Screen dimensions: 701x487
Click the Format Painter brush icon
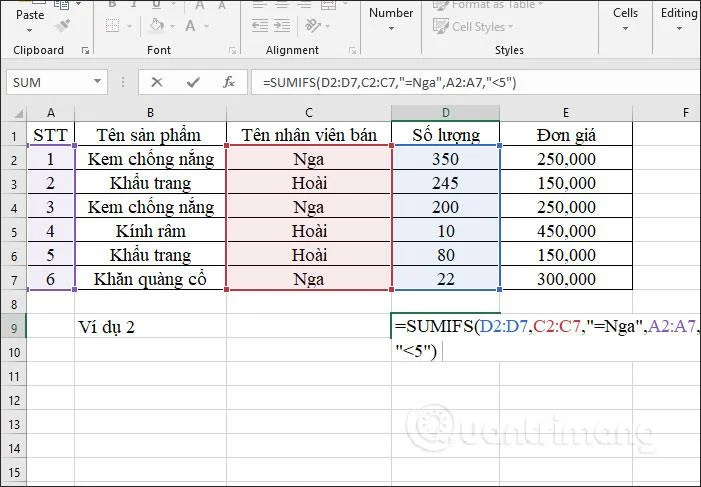coord(63,26)
